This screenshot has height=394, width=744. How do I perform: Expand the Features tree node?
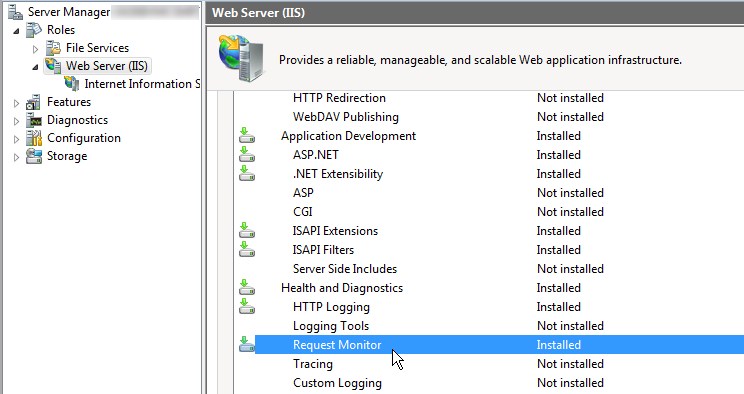(x=17, y=103)
